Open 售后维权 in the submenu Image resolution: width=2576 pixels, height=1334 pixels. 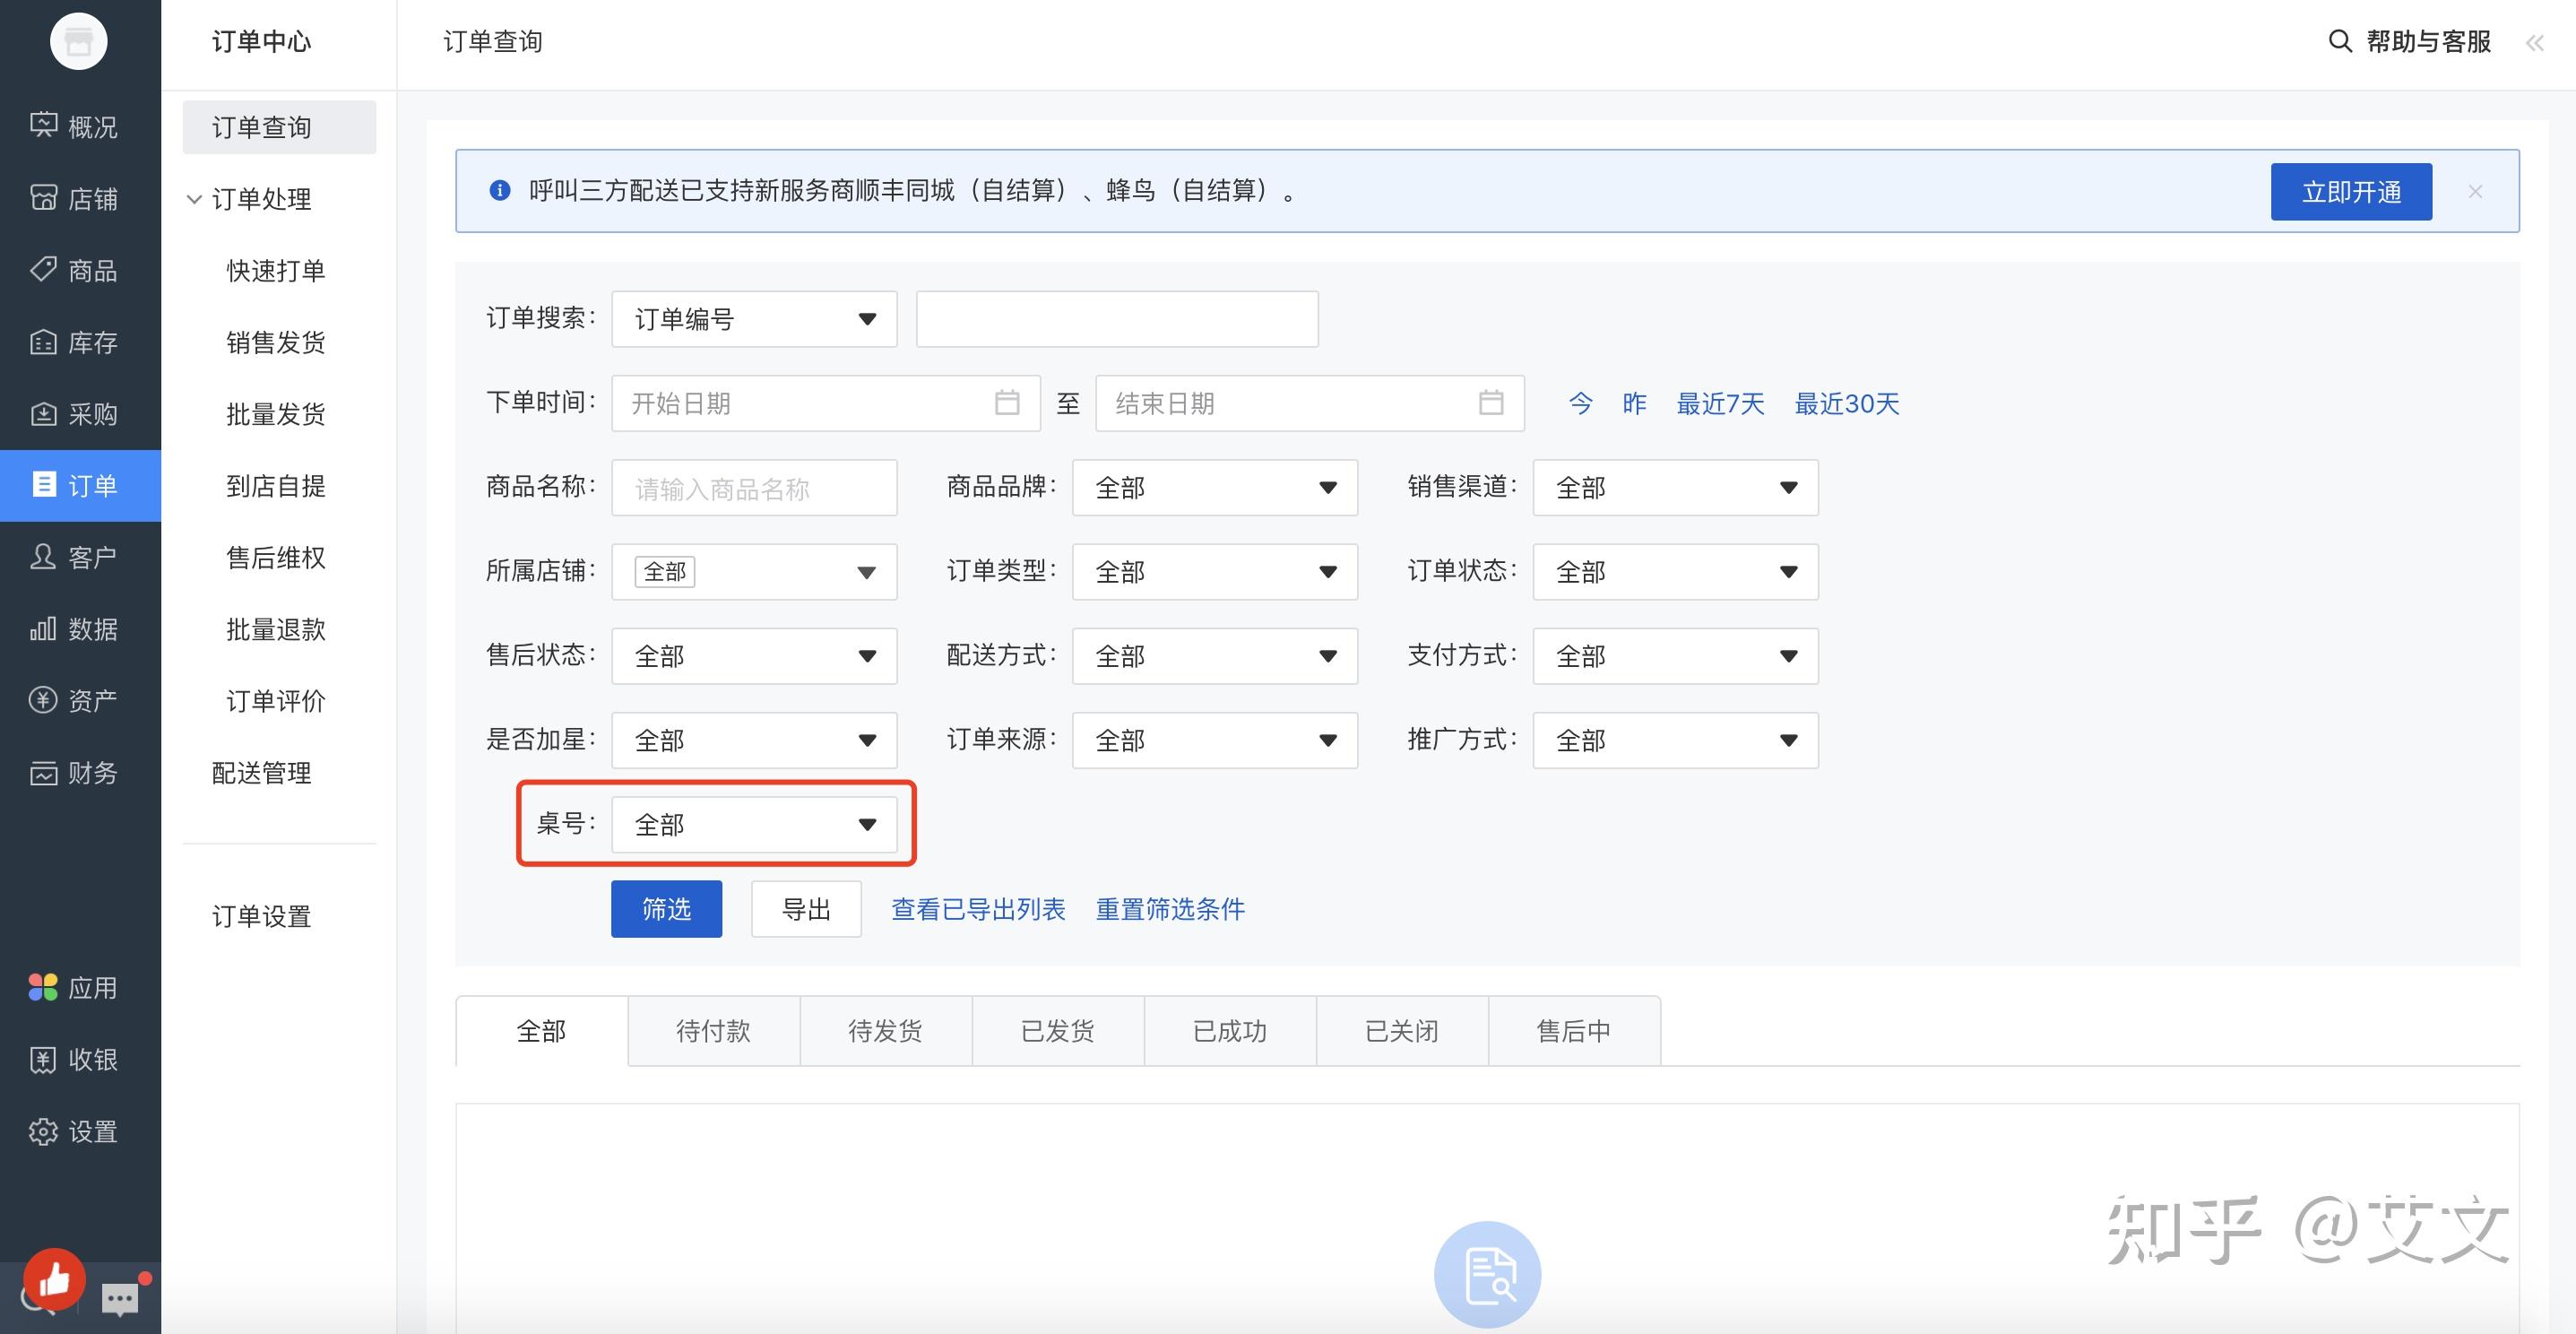(x=276, y=557)
